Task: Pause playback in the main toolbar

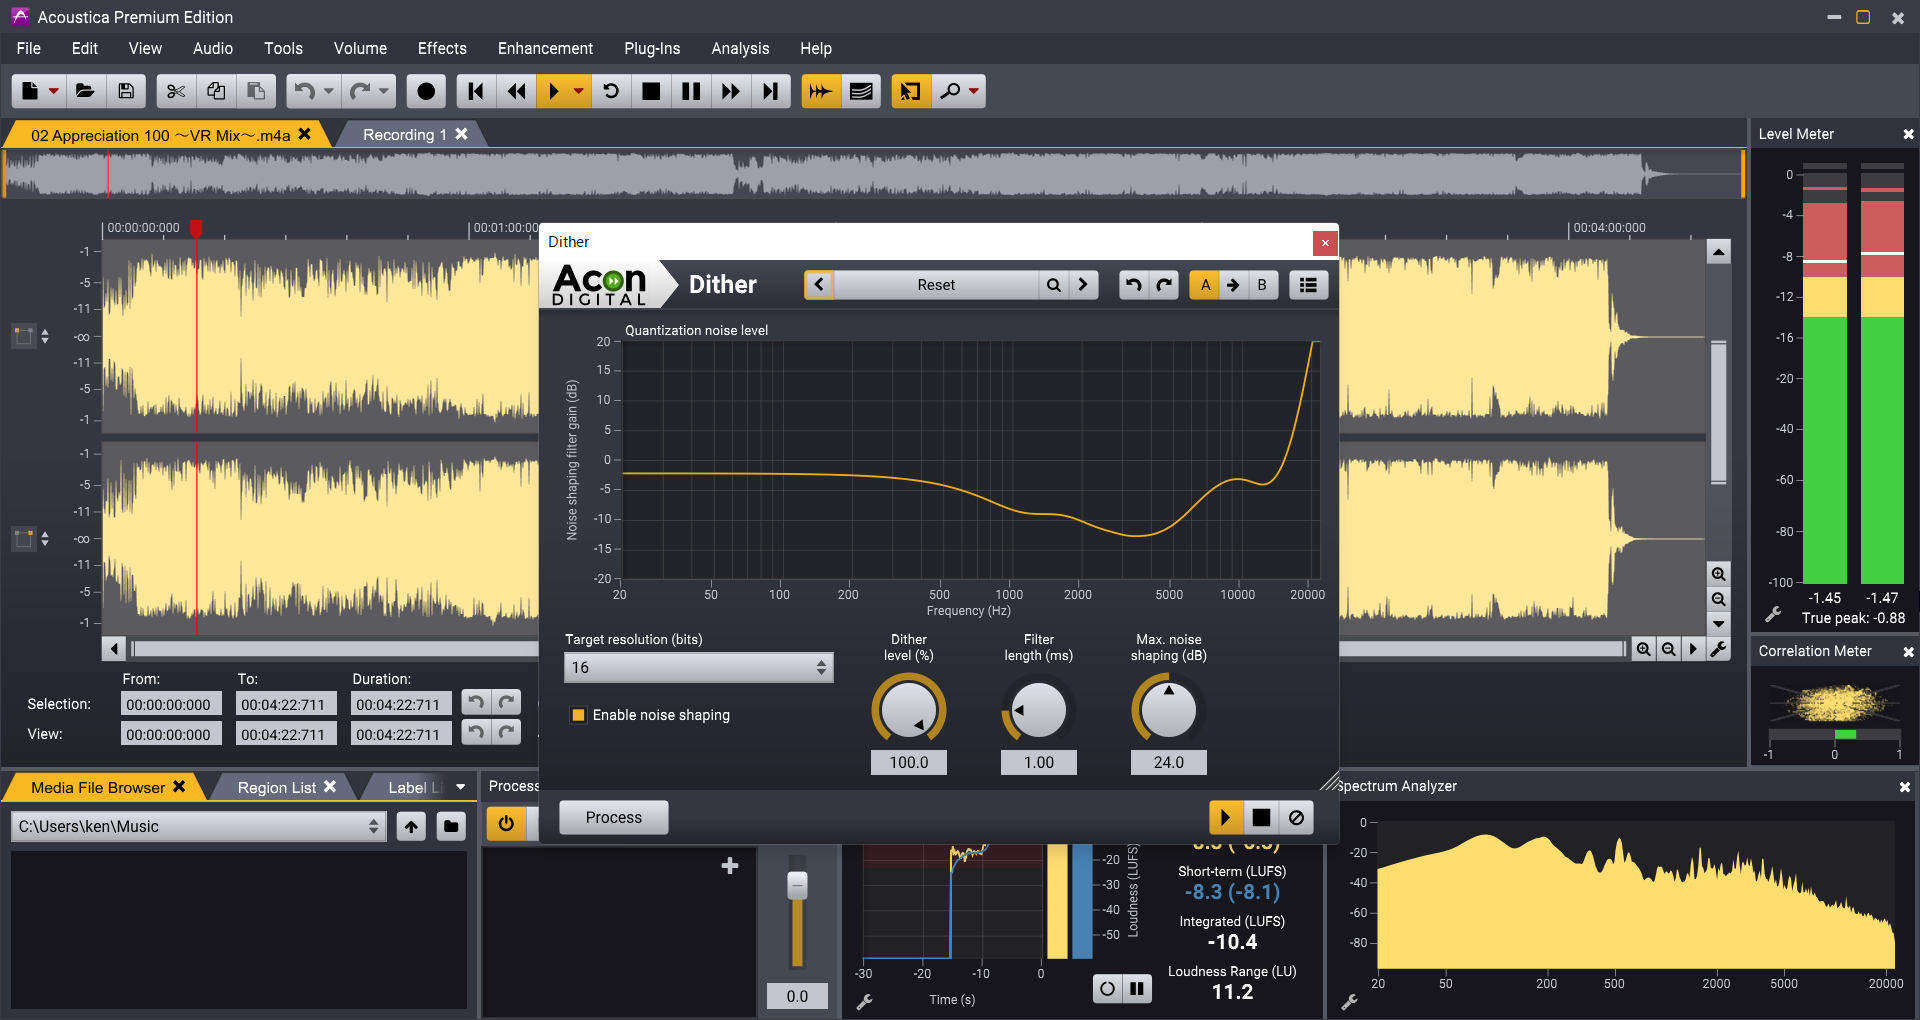Action: 691,91
